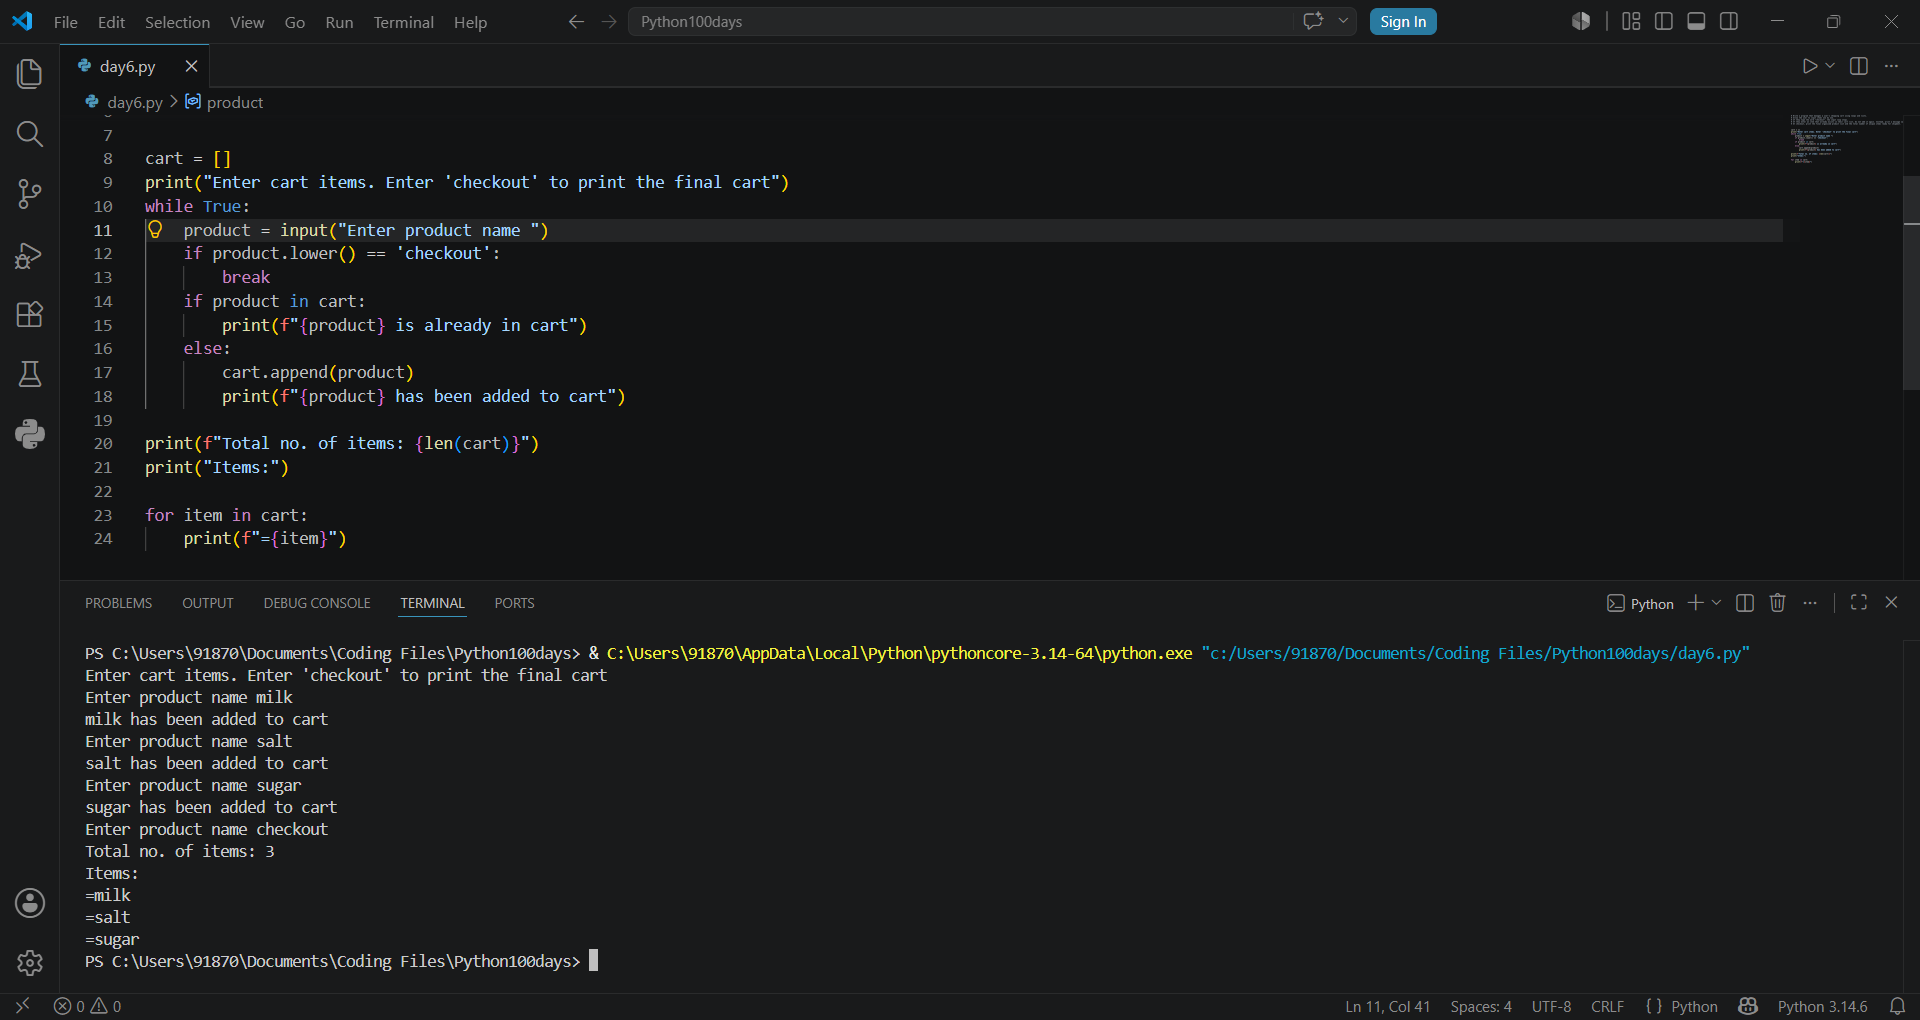Viewport: 1920px width, 1020px height.
Task: Open the Manage gear menu
Action: [x=30, y=963]
